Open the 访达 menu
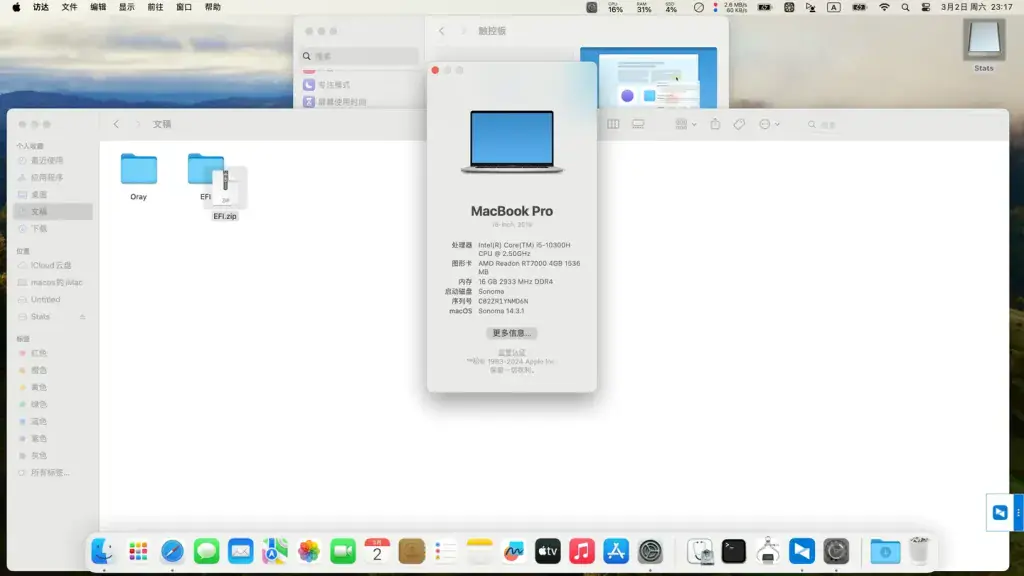The image size is (1024, 576). coord(40,7)
